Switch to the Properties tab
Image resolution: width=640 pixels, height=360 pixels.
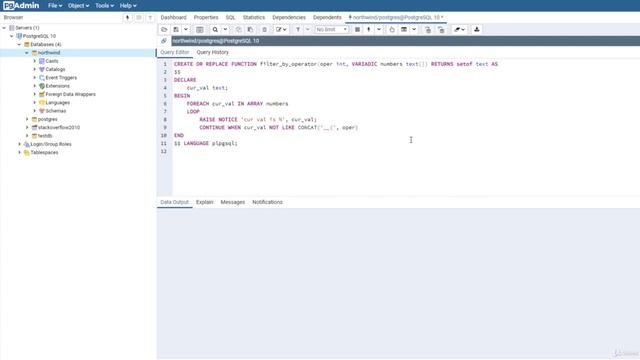(206, 18)
